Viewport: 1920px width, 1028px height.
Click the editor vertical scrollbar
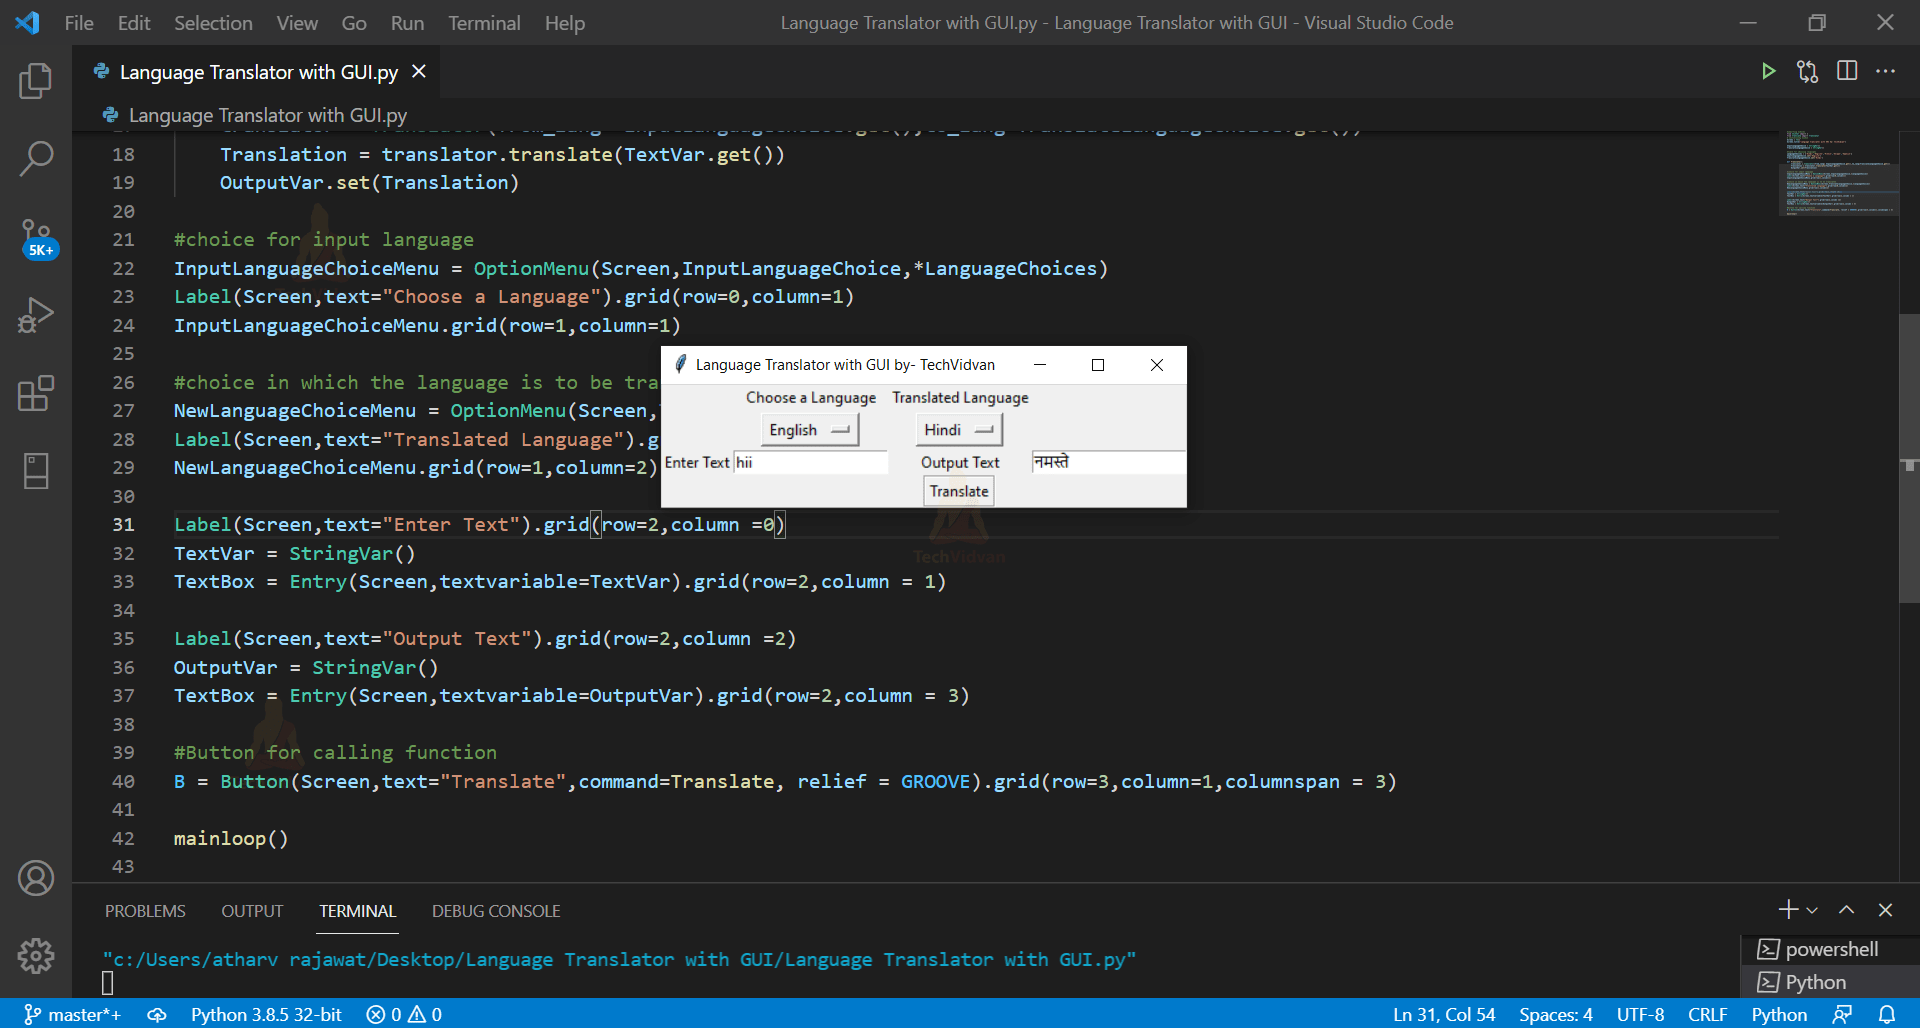point(1909,458)
